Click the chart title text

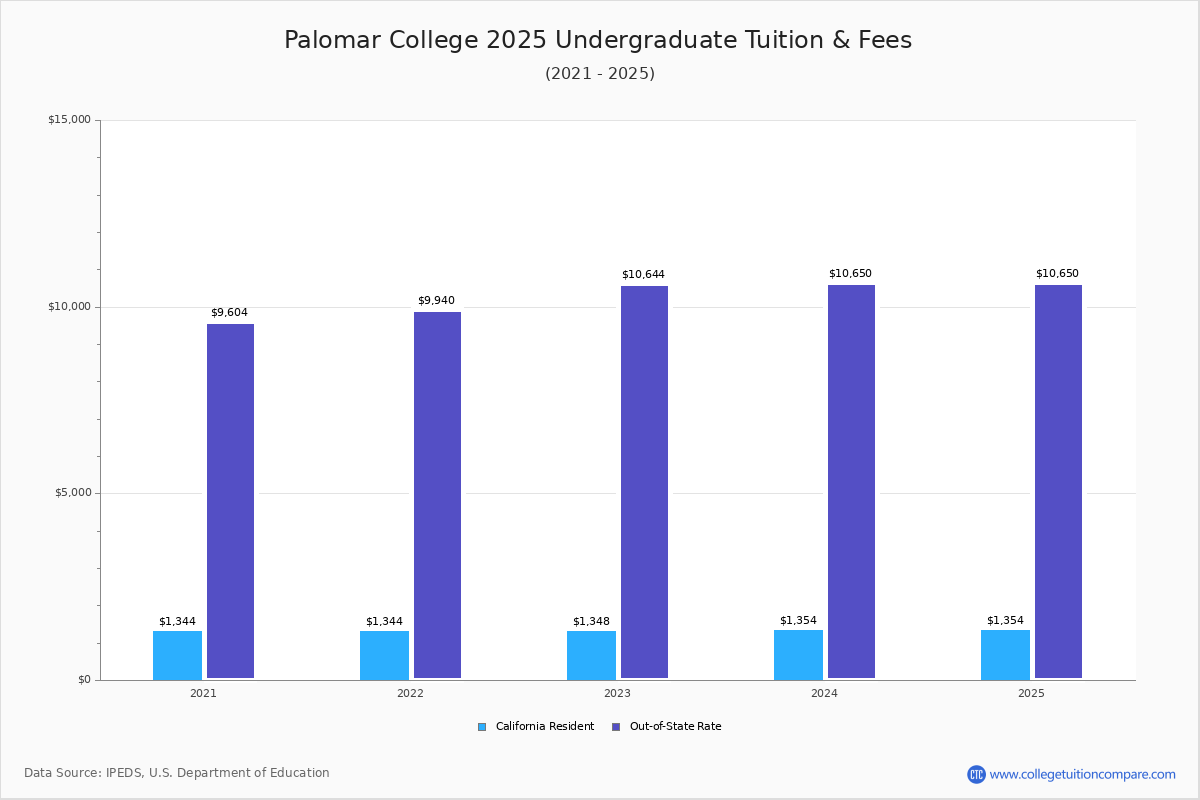click(x=598, y=40)
